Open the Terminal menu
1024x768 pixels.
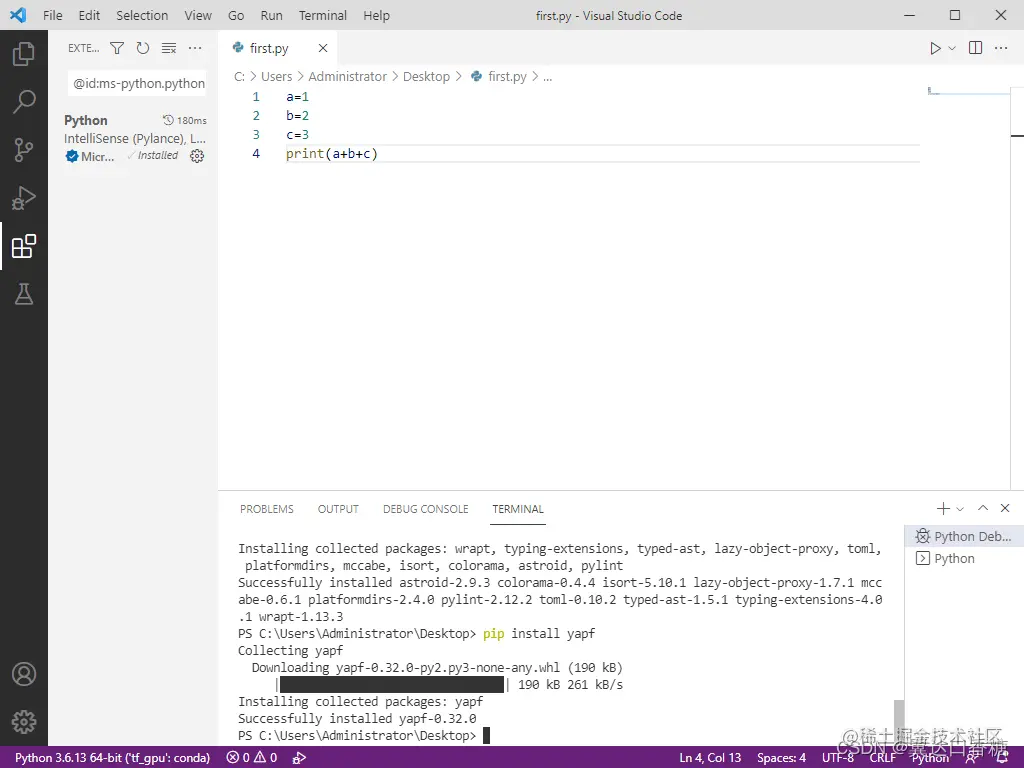point(323,15)
